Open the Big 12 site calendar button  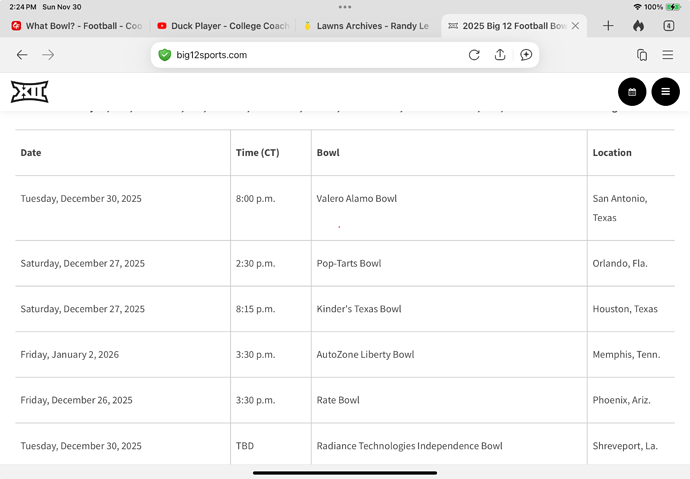click(x=632, y=92)
